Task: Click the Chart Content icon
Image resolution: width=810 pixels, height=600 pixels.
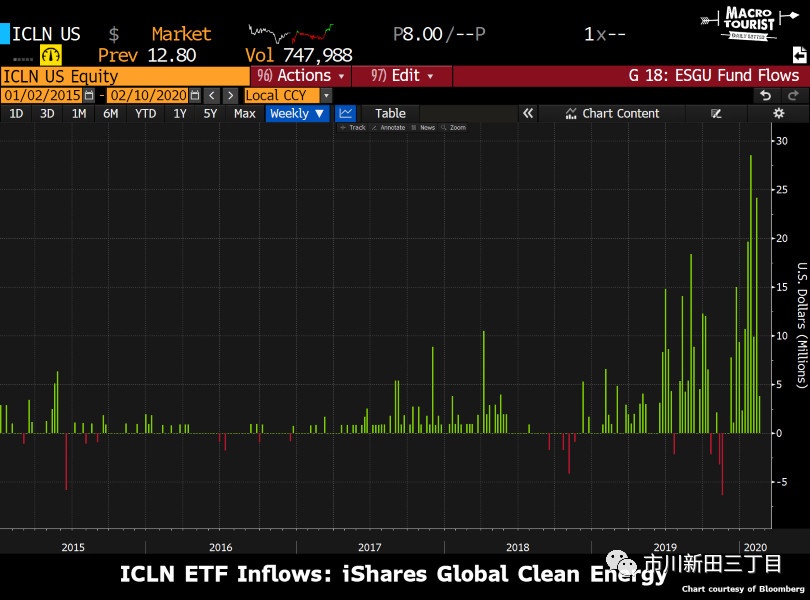Action: click(x=570, y=114)
